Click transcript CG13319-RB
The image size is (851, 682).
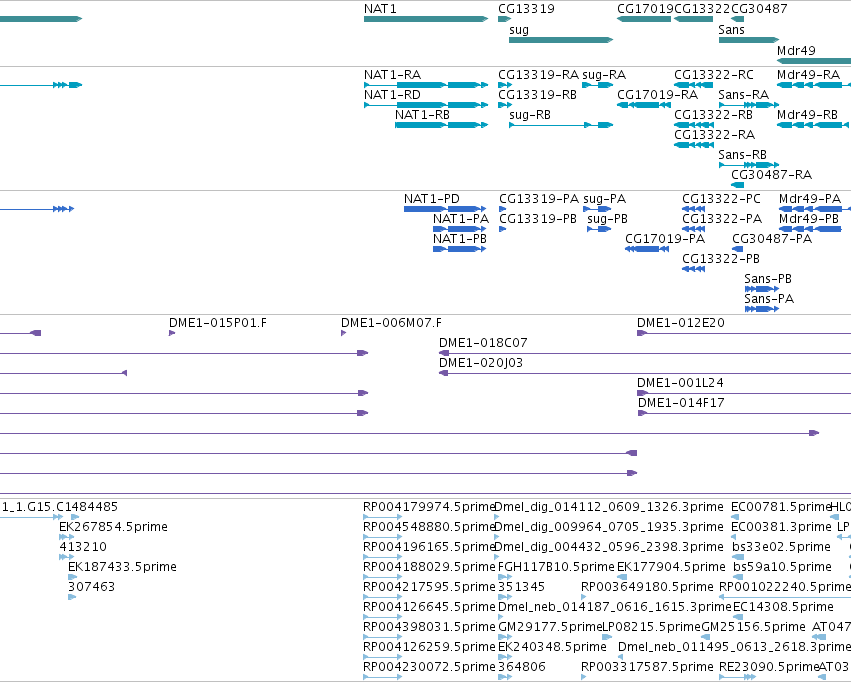505,105
